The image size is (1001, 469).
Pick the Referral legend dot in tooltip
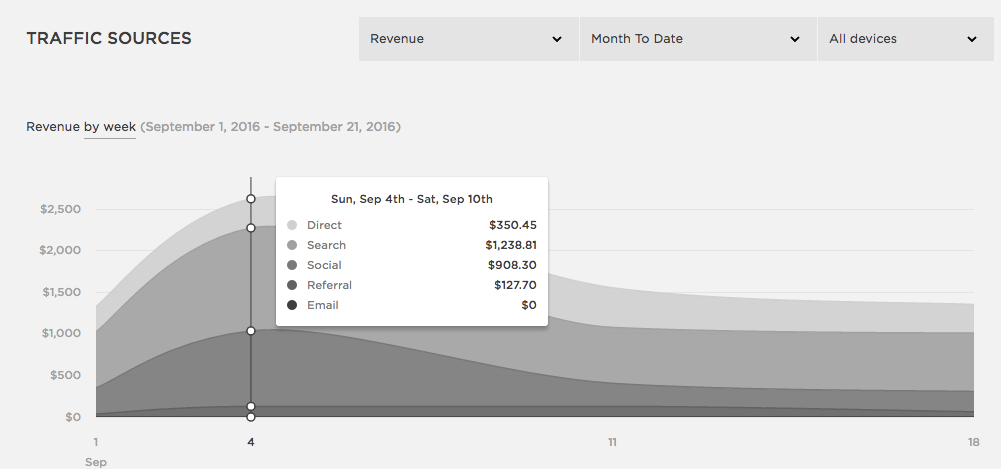tap(292, 285)
